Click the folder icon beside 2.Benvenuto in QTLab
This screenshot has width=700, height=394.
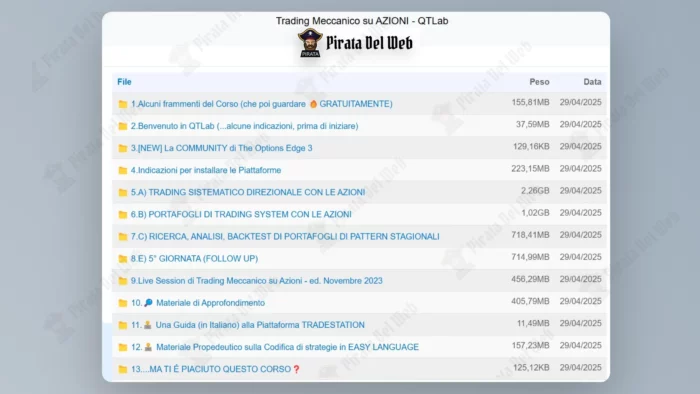[123, 126]
